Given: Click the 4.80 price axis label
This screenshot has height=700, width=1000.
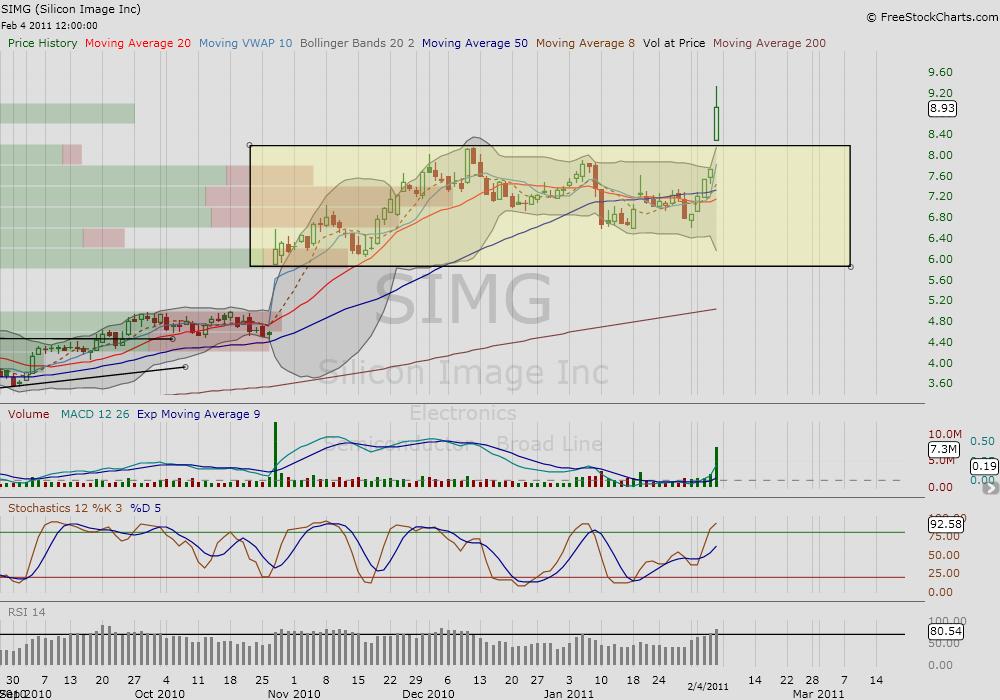Looking at the screenshot, I should [x=940, y=321].
